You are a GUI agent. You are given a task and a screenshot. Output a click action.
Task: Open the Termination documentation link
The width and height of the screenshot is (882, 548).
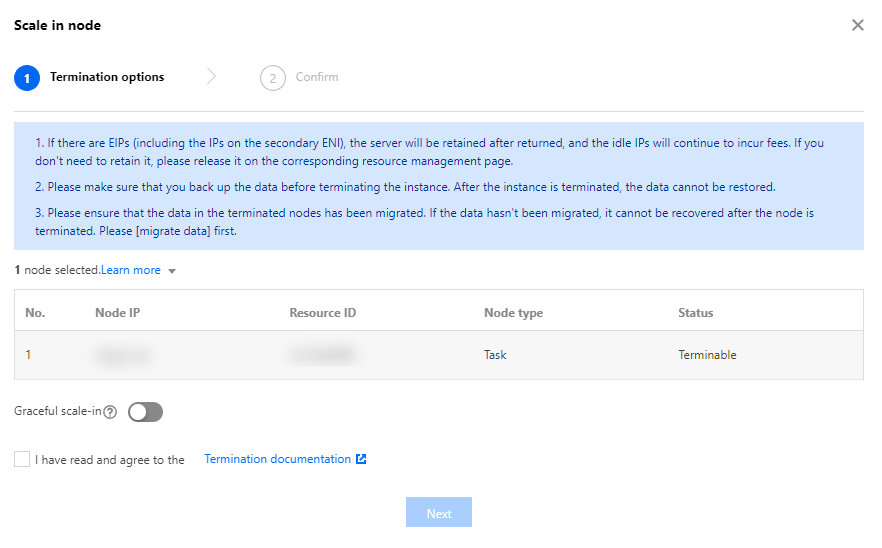point(277,459)
